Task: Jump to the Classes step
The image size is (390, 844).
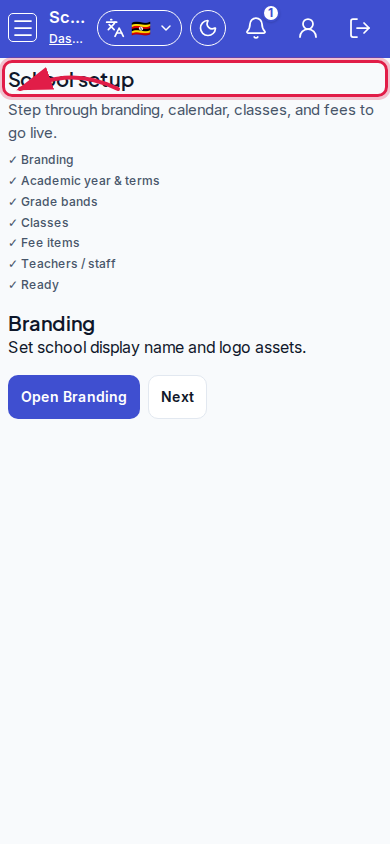Action: click(38, 223)
